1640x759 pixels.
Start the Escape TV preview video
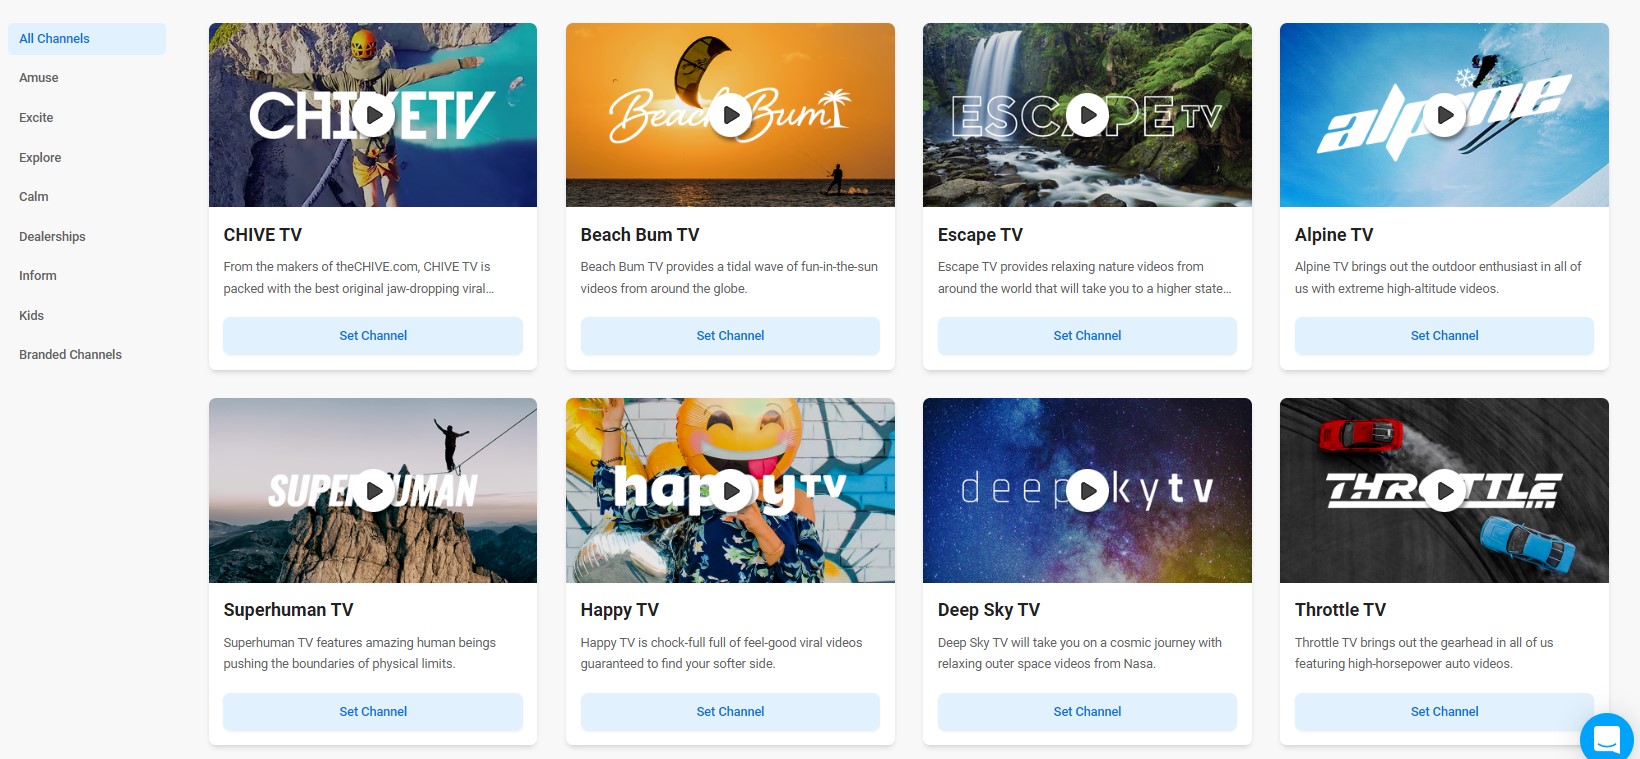(1088, 115)
